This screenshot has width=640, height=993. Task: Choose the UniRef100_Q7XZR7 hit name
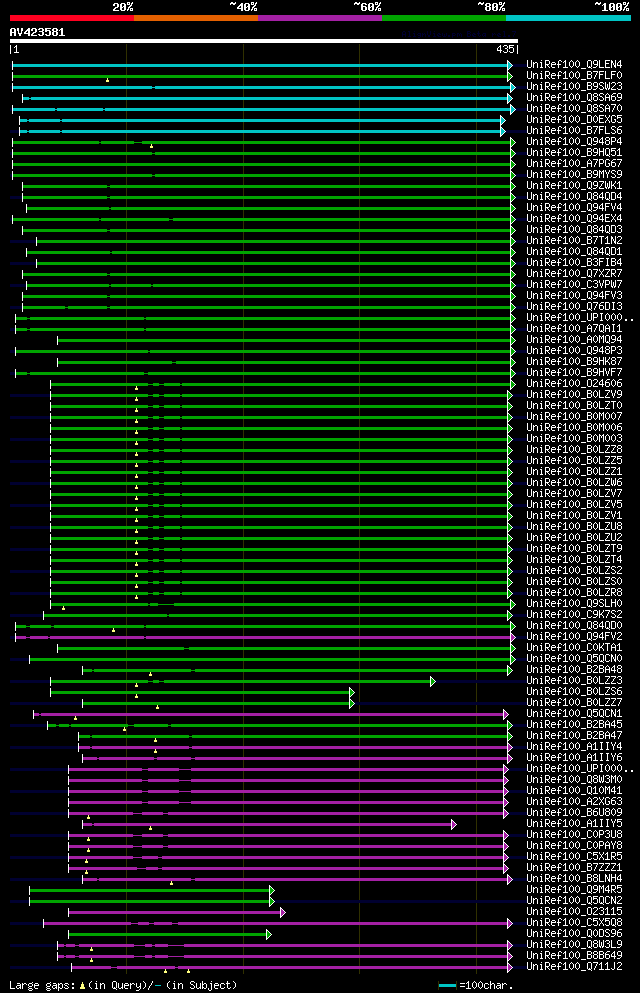574,274
